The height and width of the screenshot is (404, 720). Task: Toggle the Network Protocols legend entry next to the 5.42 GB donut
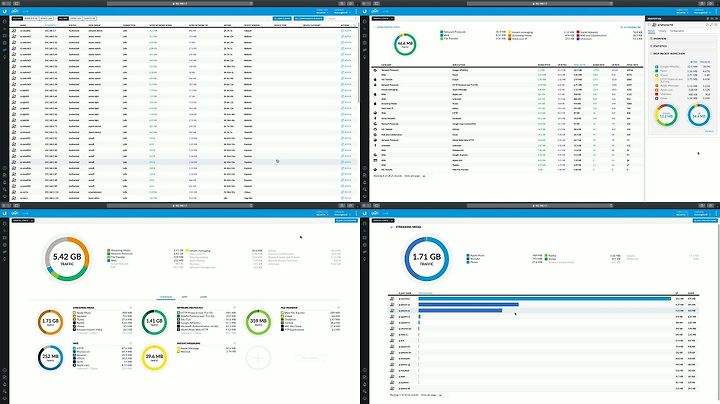click(119, 254)
